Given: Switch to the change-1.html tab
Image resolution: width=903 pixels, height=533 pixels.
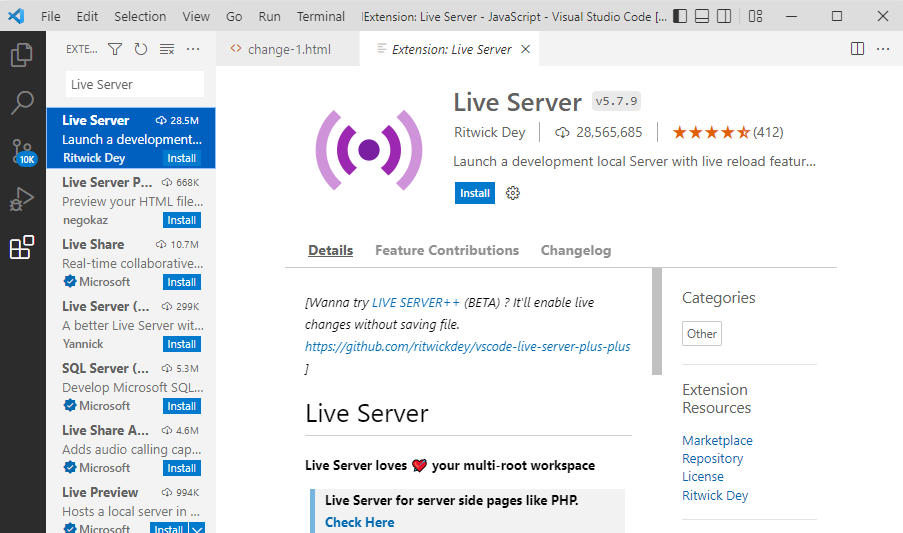Looking at the screenshot, I should (288, 50).
